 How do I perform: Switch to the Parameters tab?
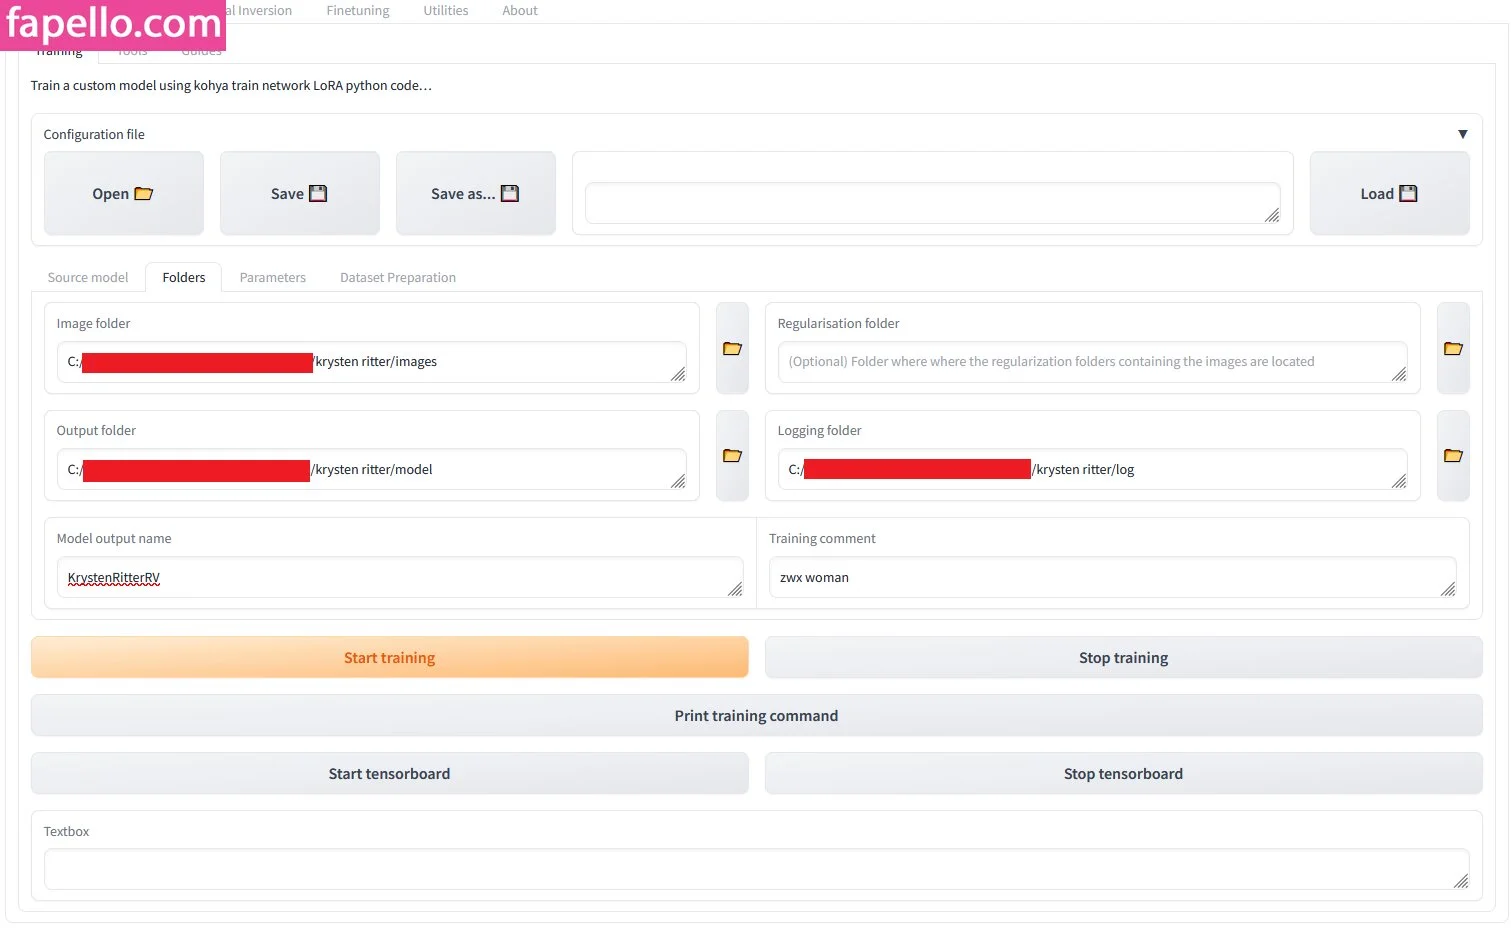click(x=272, y=278)
